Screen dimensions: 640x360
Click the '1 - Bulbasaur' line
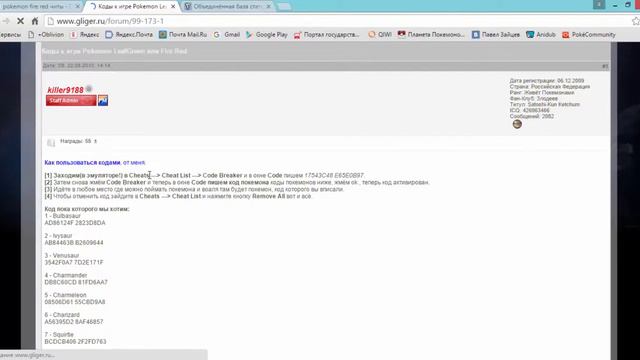(62, 216)
